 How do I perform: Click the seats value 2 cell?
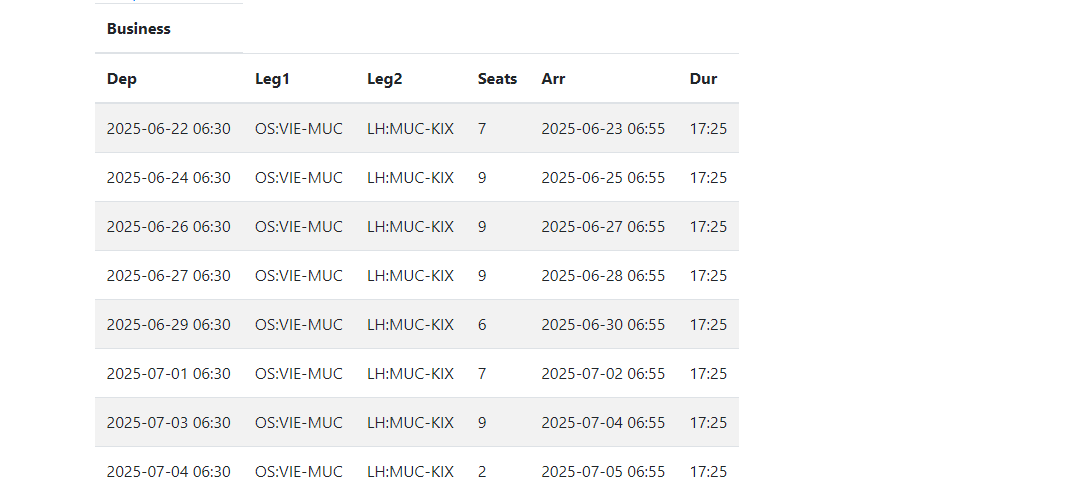click(482, 472)
